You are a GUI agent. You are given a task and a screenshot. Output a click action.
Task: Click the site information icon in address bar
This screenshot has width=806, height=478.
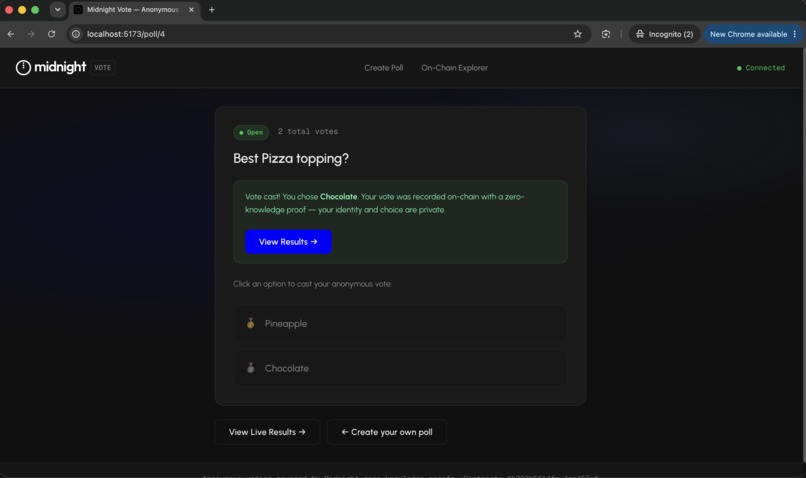pyautogui.click(x=76, y=34)
